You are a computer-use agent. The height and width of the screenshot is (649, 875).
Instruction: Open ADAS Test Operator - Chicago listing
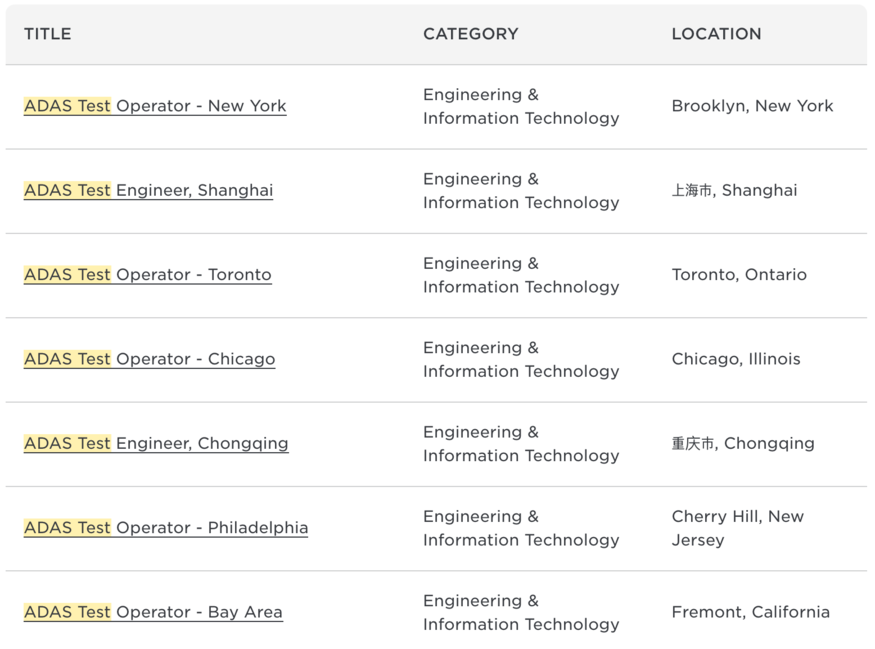pos(150,359)
